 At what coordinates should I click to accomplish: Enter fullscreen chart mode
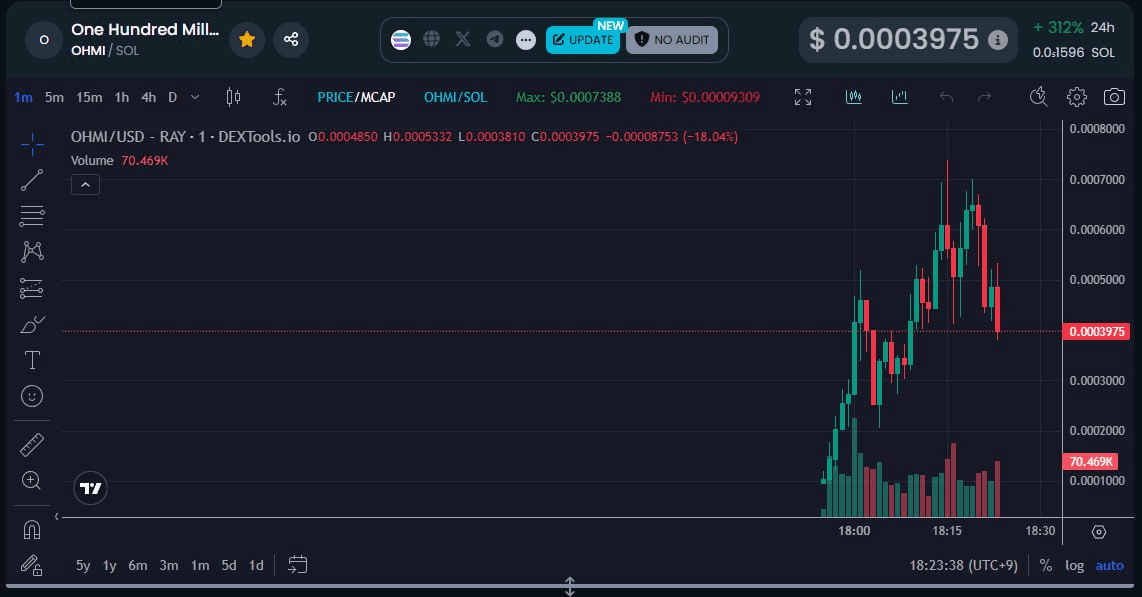[803, 97]
